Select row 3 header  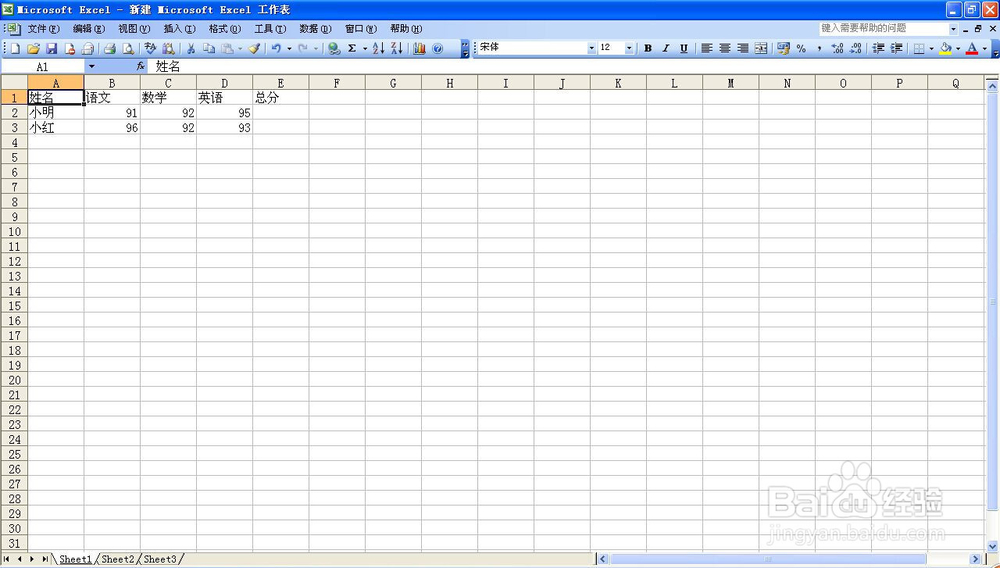(x=15, y=127)
